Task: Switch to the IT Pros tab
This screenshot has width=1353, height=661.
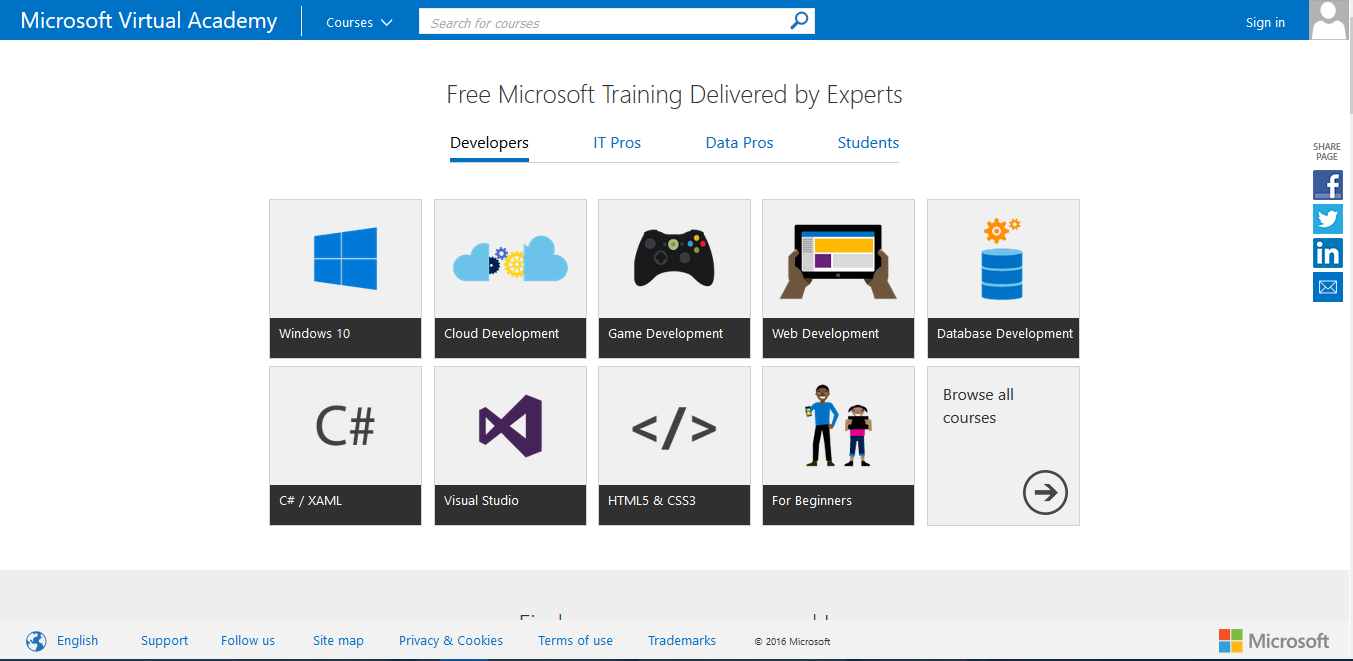Action: tap(617, 142)
